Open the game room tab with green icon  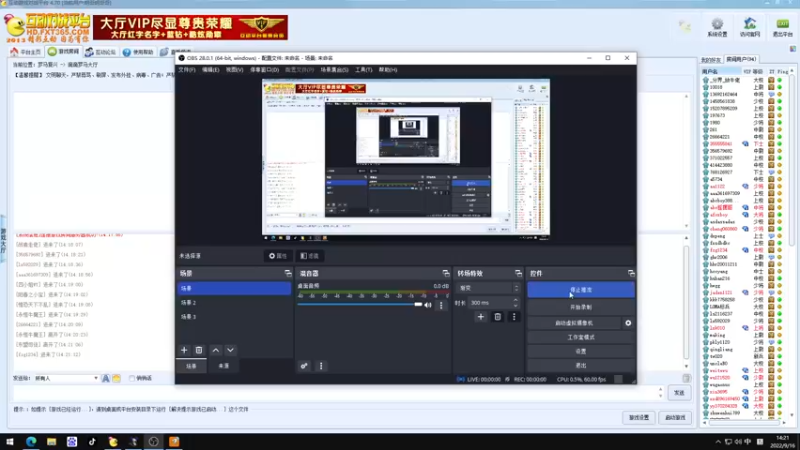tap(64, 52)
